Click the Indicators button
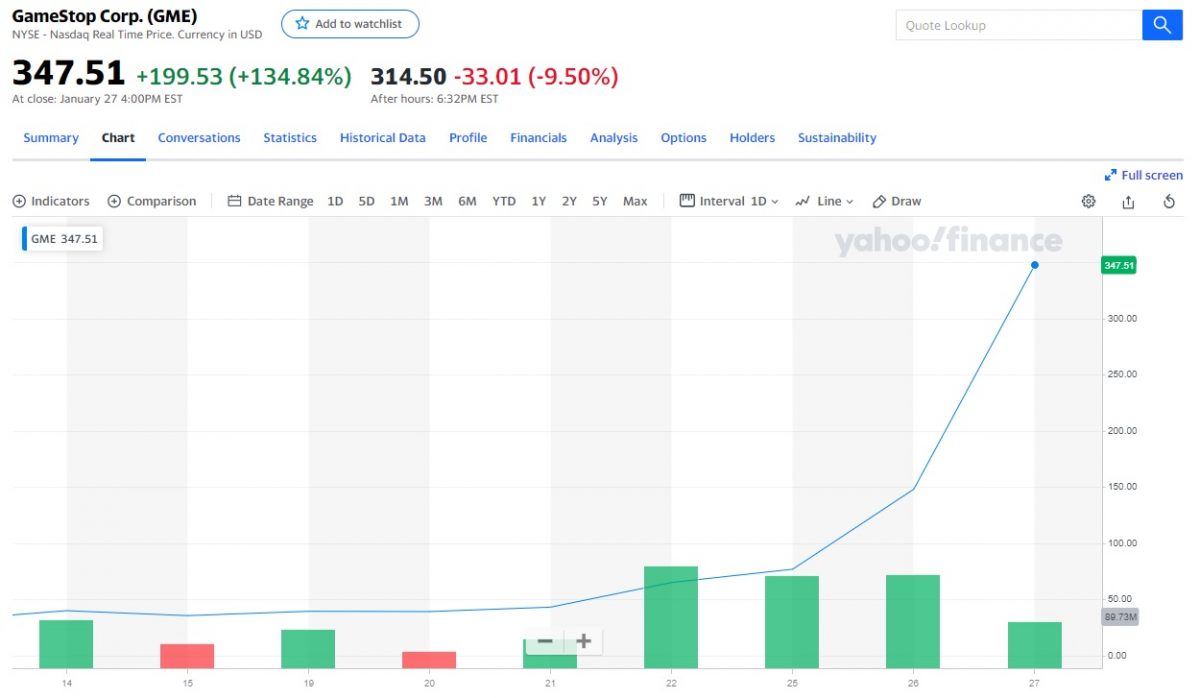The width and height of the screenshot is (1200, 698). click(51, 201)
